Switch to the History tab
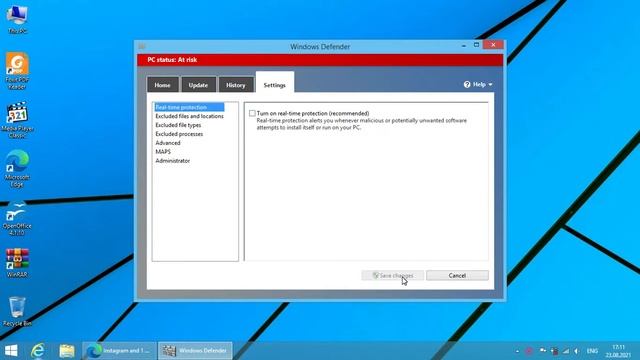 (x=236, y=85)
